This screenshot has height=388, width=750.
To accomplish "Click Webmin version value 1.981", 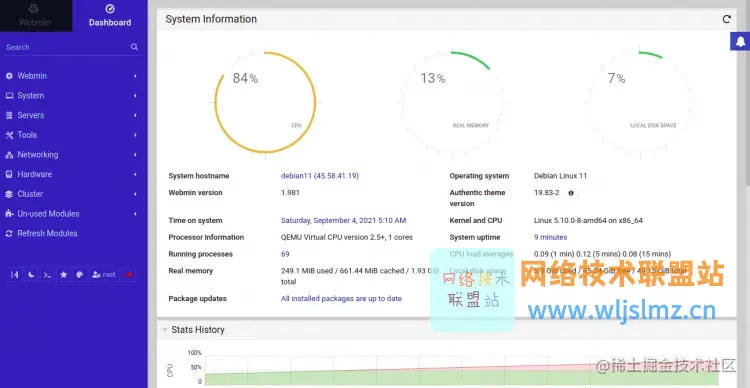I will click(290, 193).
